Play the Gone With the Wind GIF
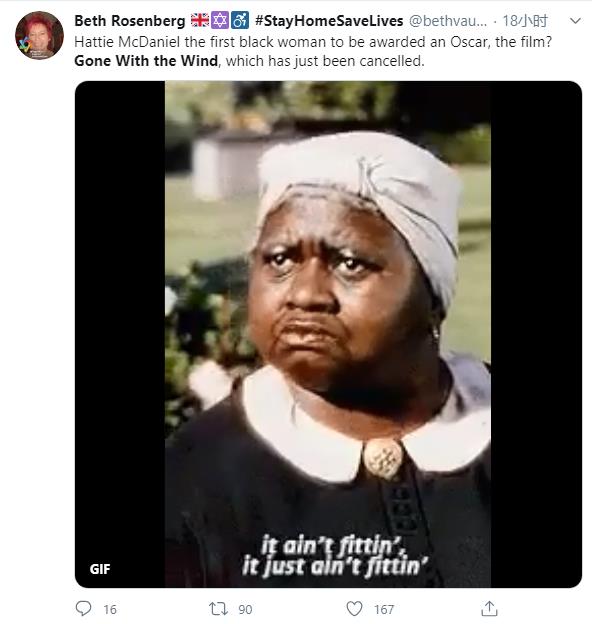This screenshot has width=592, height=624. (x=328, y=334)
